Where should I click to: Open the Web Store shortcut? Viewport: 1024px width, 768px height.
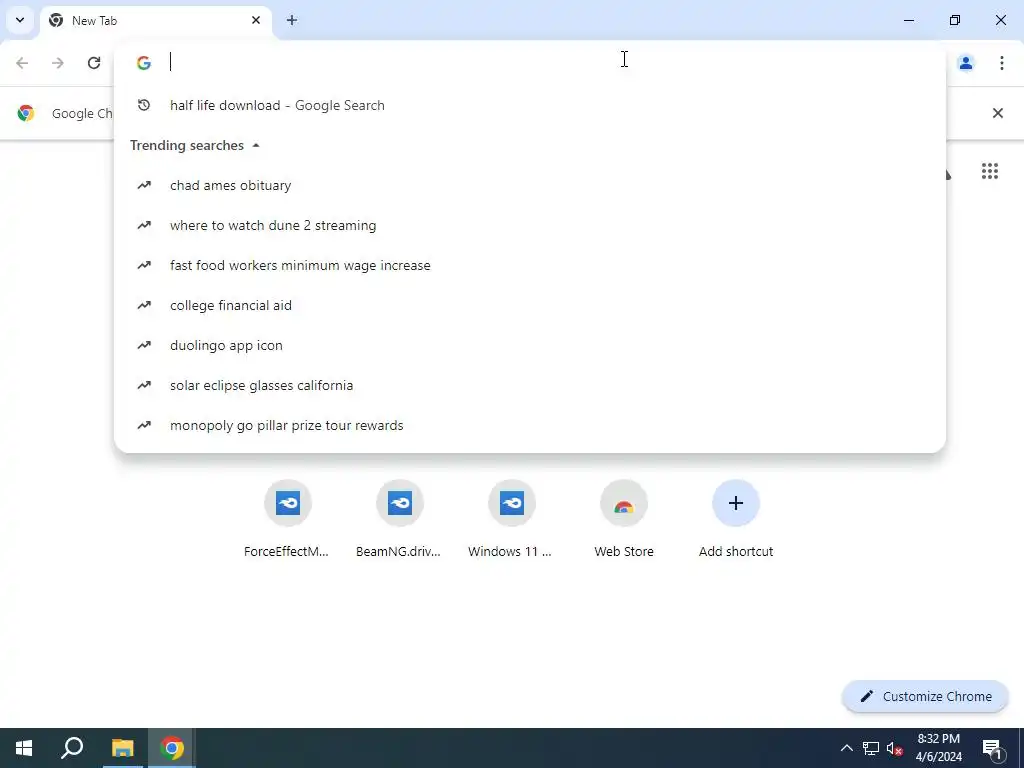624,519
